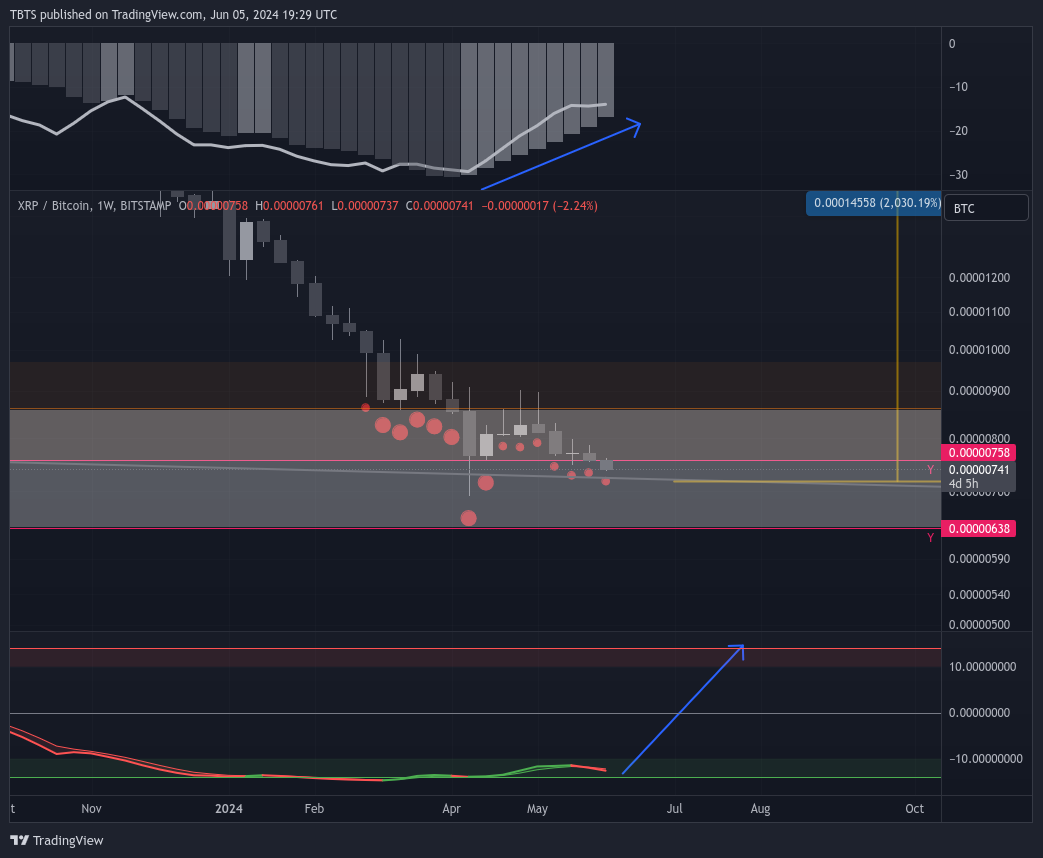Click the low value L0.00000737
The height and width of the screenshot is (858, 1043).
(365, 206)
